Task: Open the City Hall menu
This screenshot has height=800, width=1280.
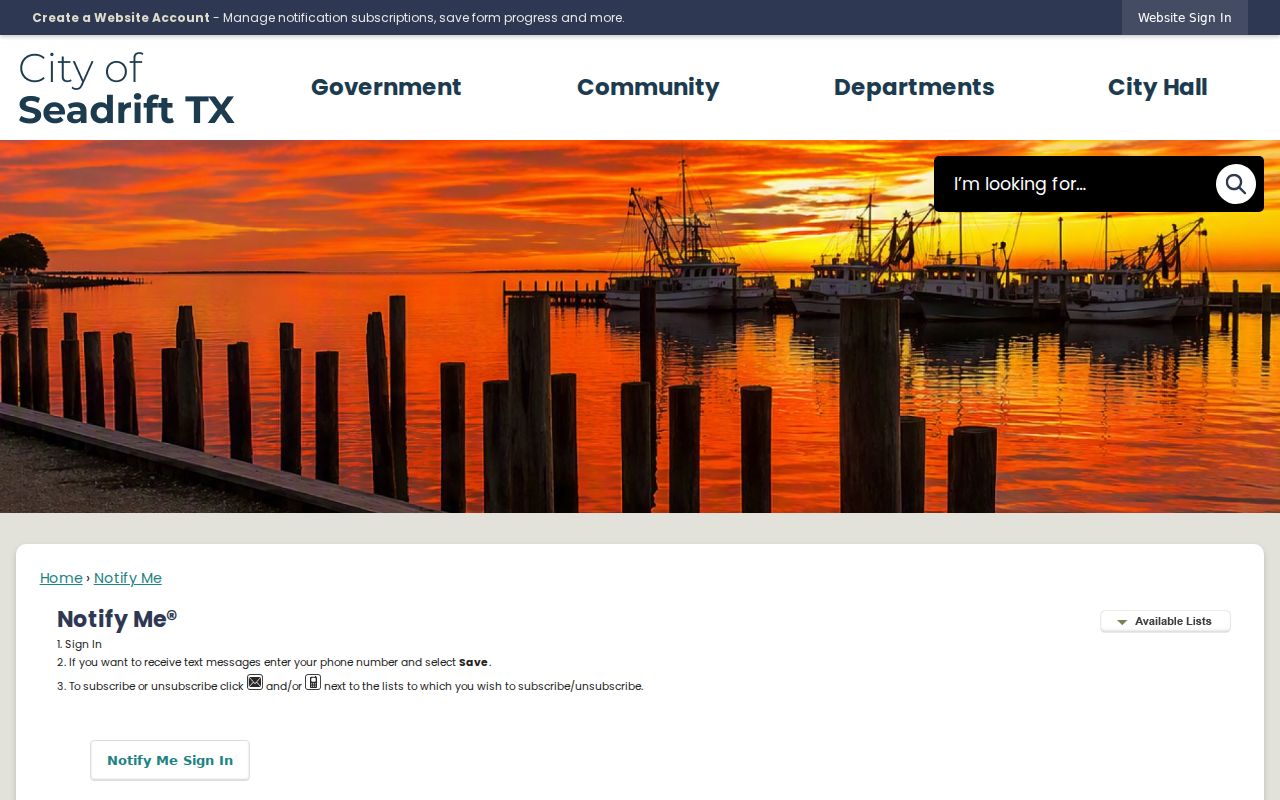Action: (1157, 87)
